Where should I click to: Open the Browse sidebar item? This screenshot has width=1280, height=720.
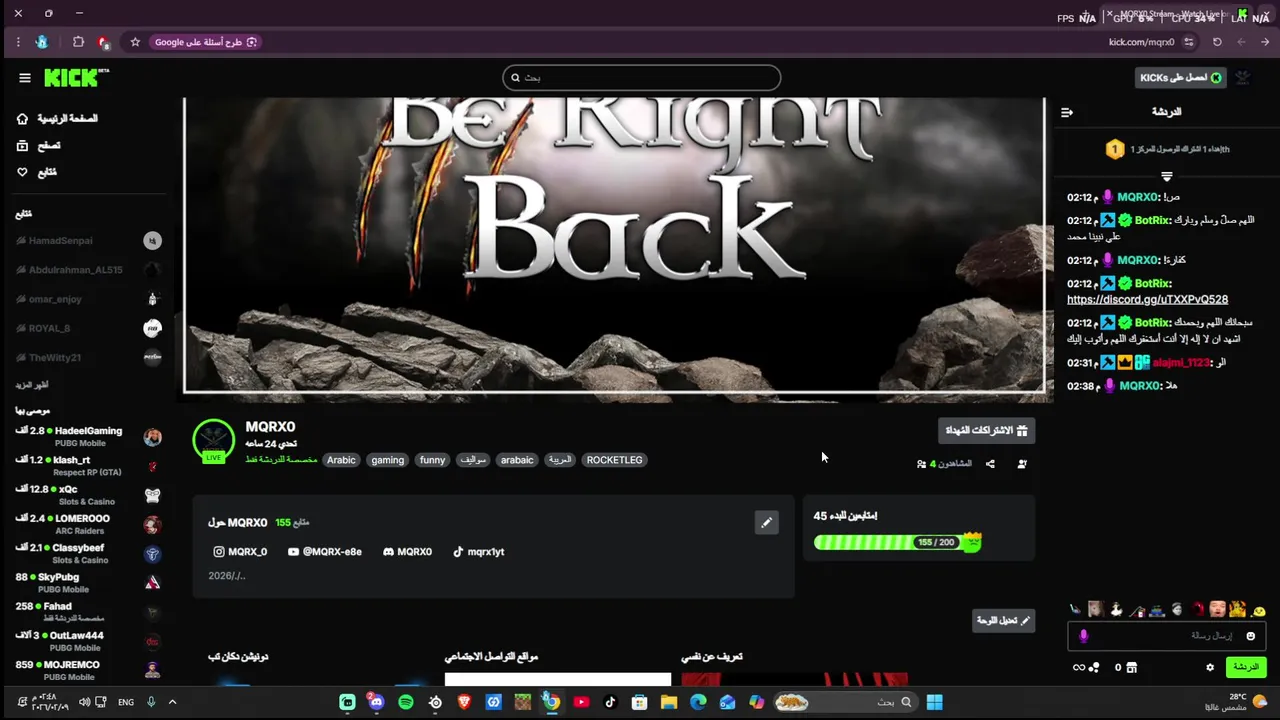(39, 145)
